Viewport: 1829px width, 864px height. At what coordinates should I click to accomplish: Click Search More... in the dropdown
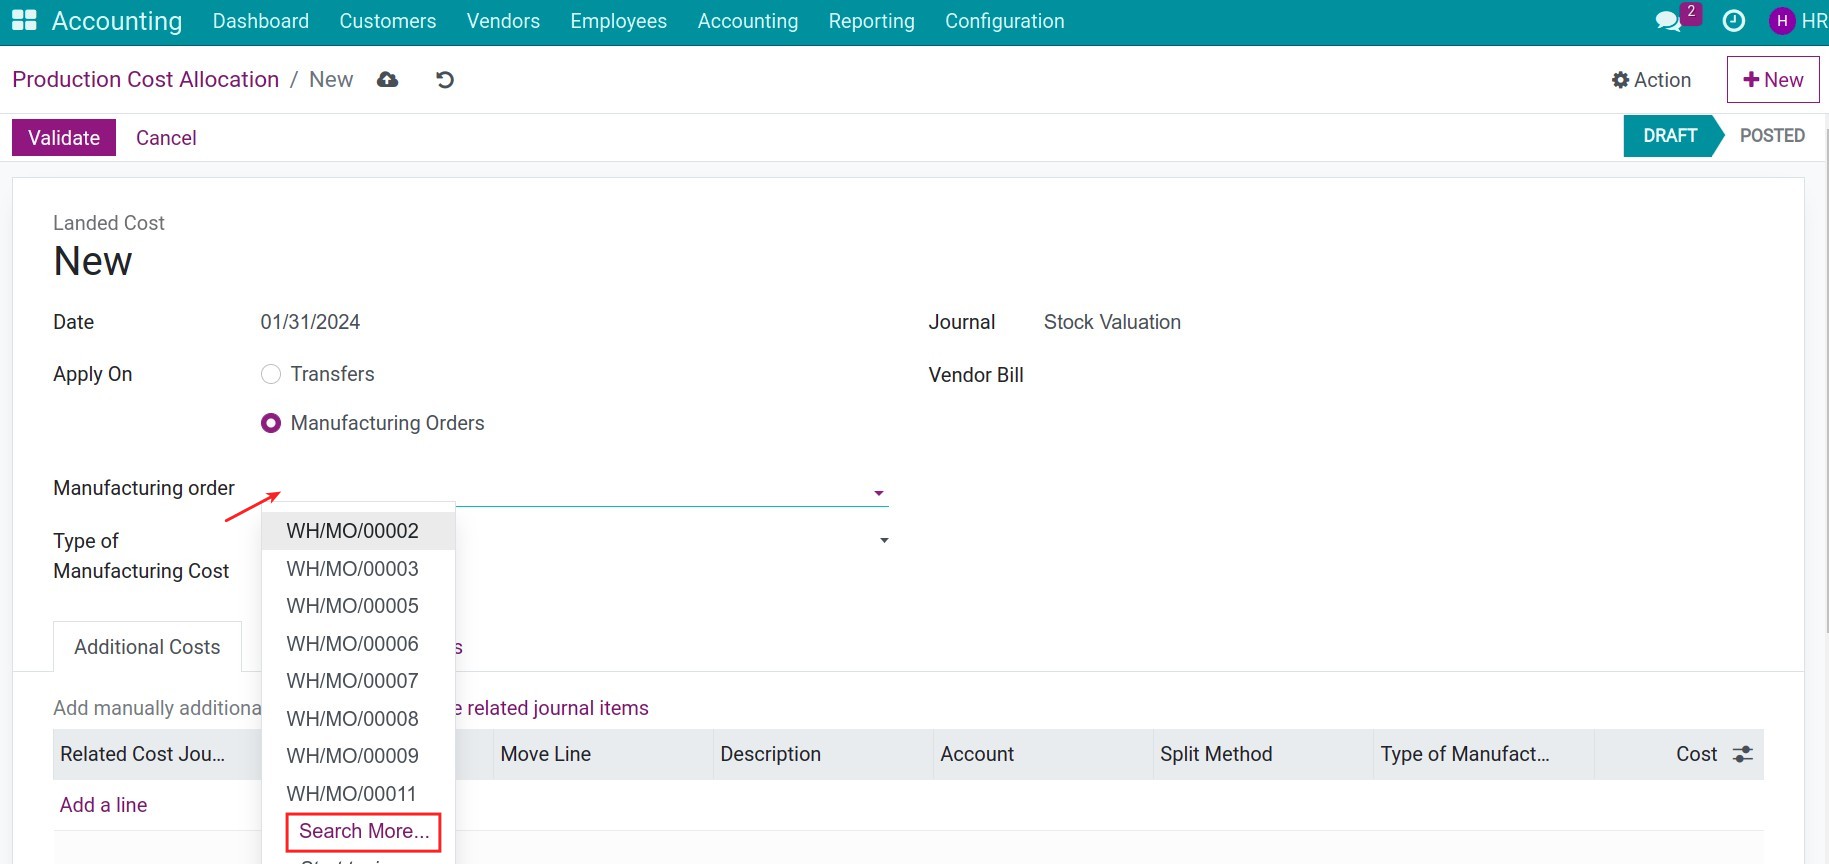click(x=363, y=831)
